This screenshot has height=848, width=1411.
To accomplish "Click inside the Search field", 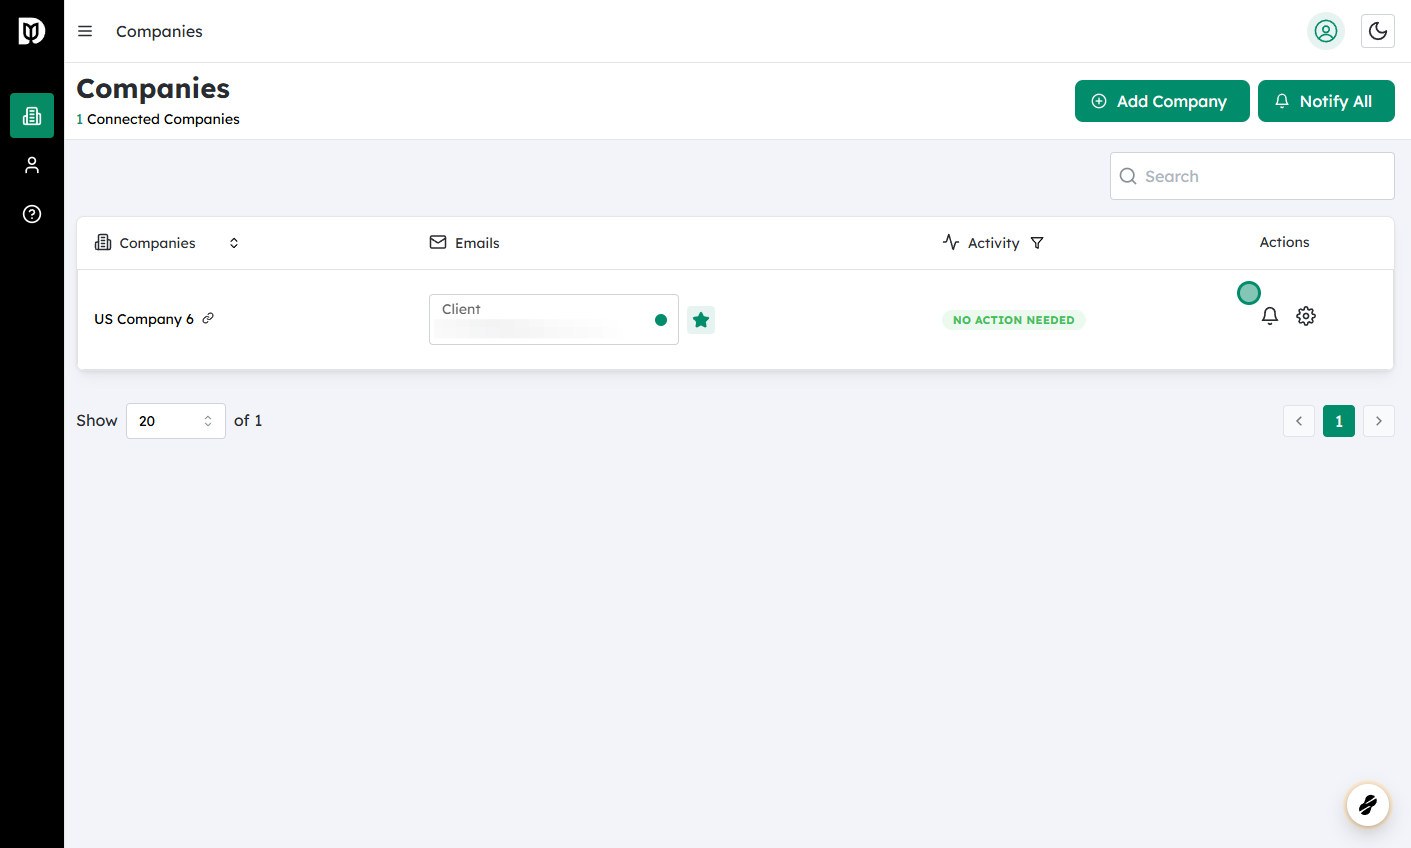I will point(1251,176).
